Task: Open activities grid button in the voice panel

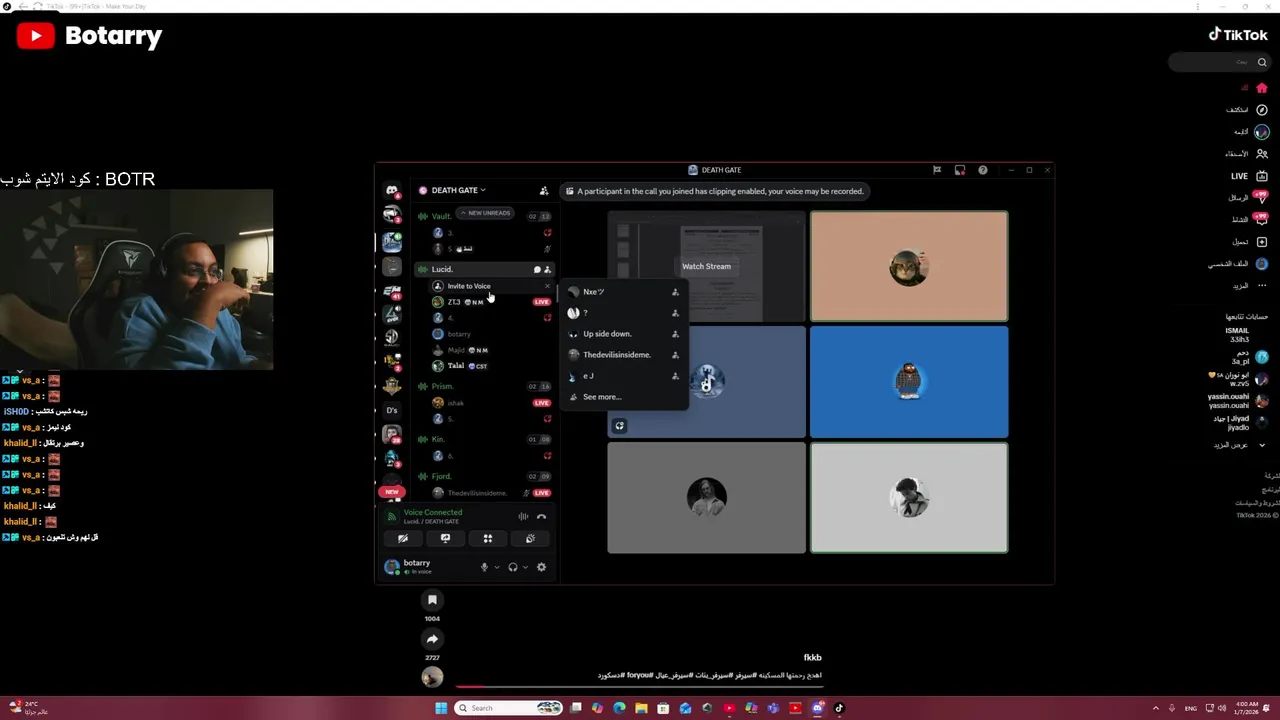Action: pos(488,538)
